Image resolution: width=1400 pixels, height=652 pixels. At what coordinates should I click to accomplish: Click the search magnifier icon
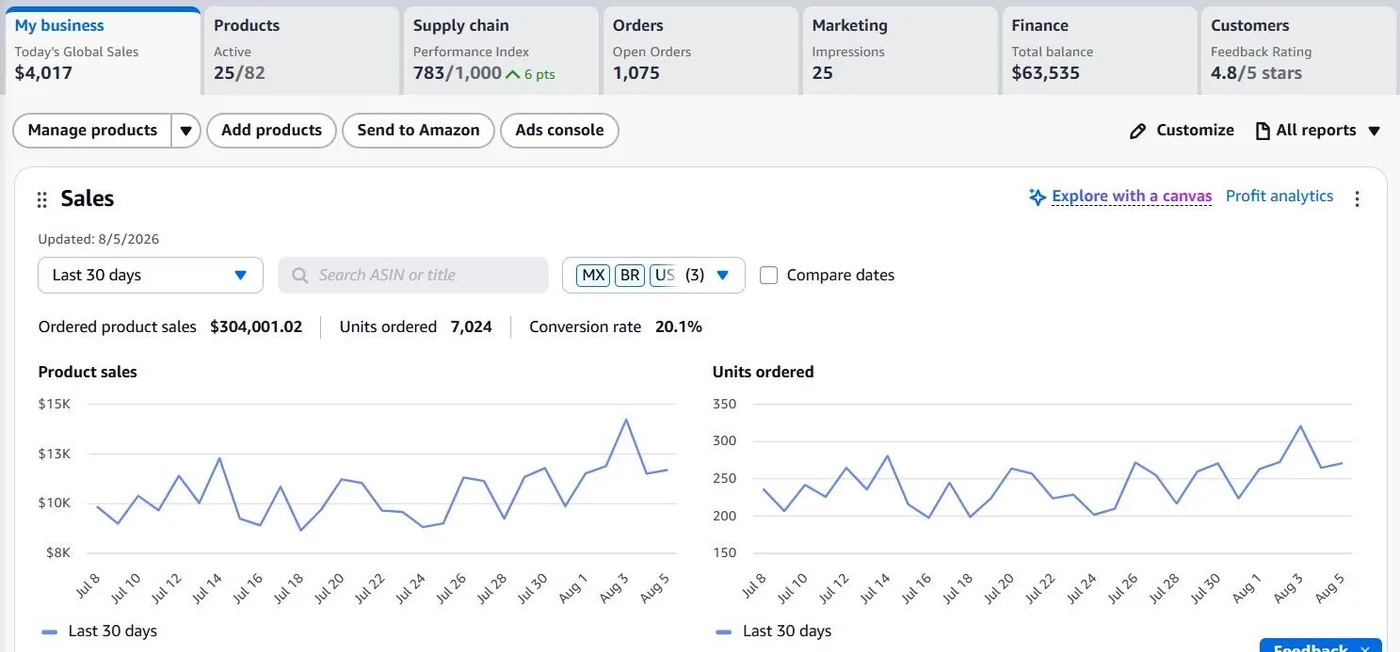coord(299,275)
